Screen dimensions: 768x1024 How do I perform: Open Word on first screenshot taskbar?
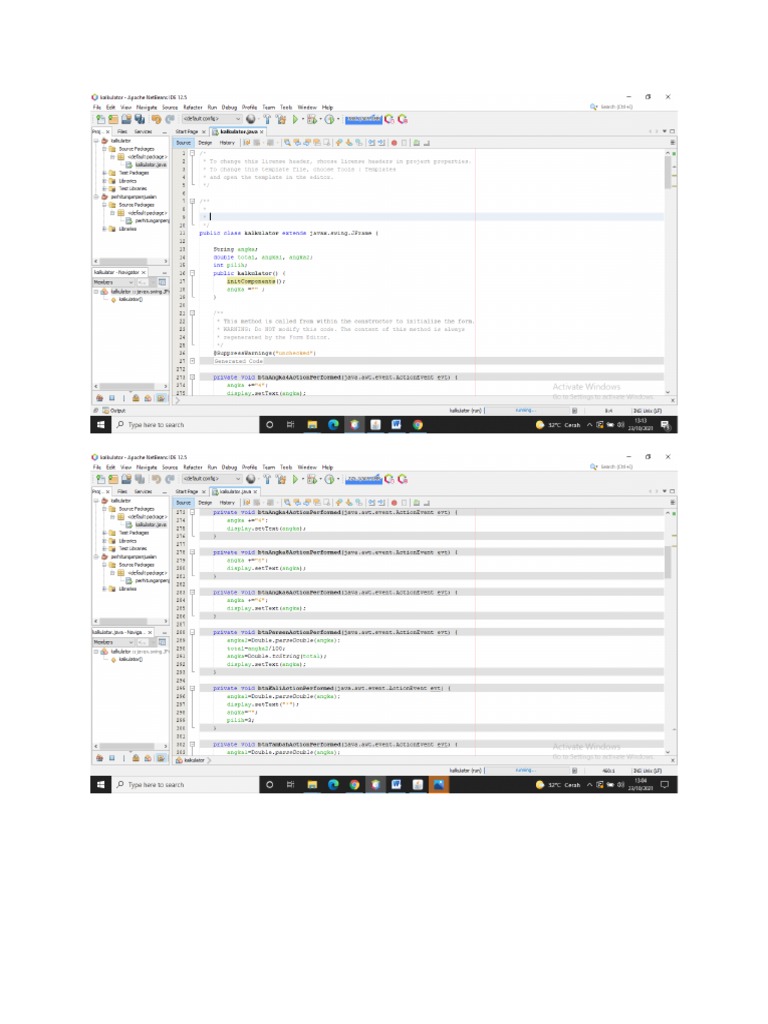(x=396, y=424)
